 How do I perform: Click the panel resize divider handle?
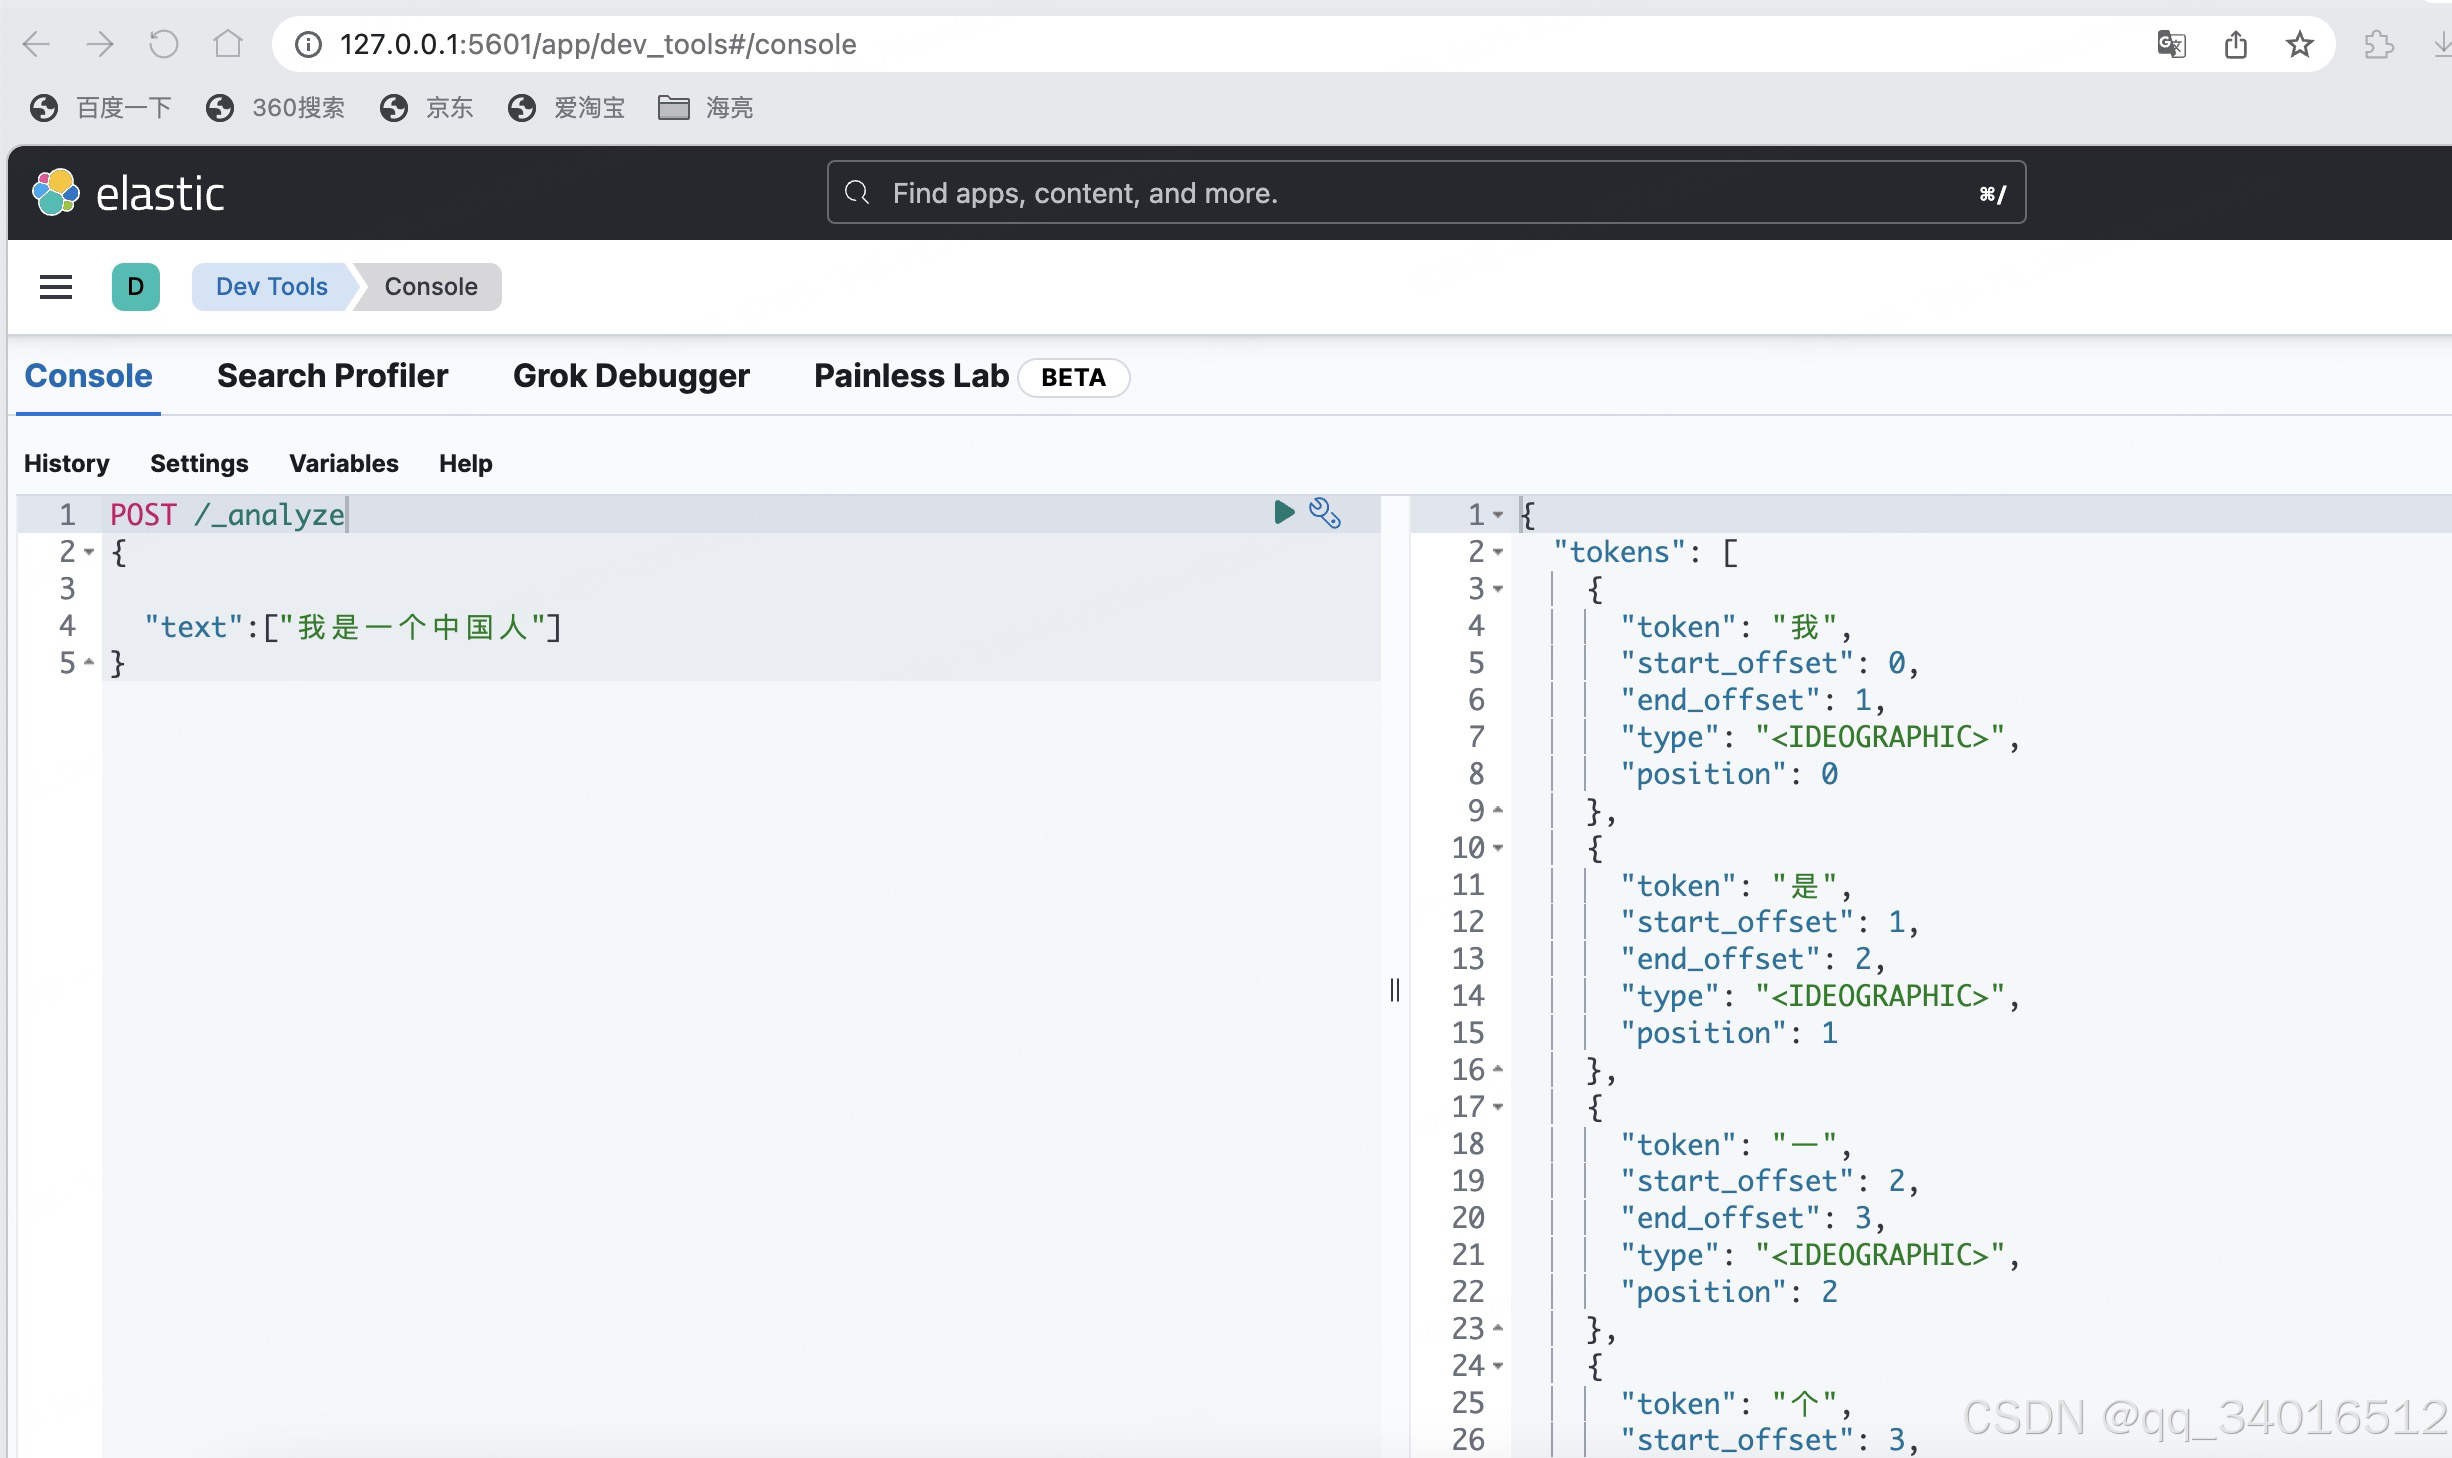tap(1395, 990)
